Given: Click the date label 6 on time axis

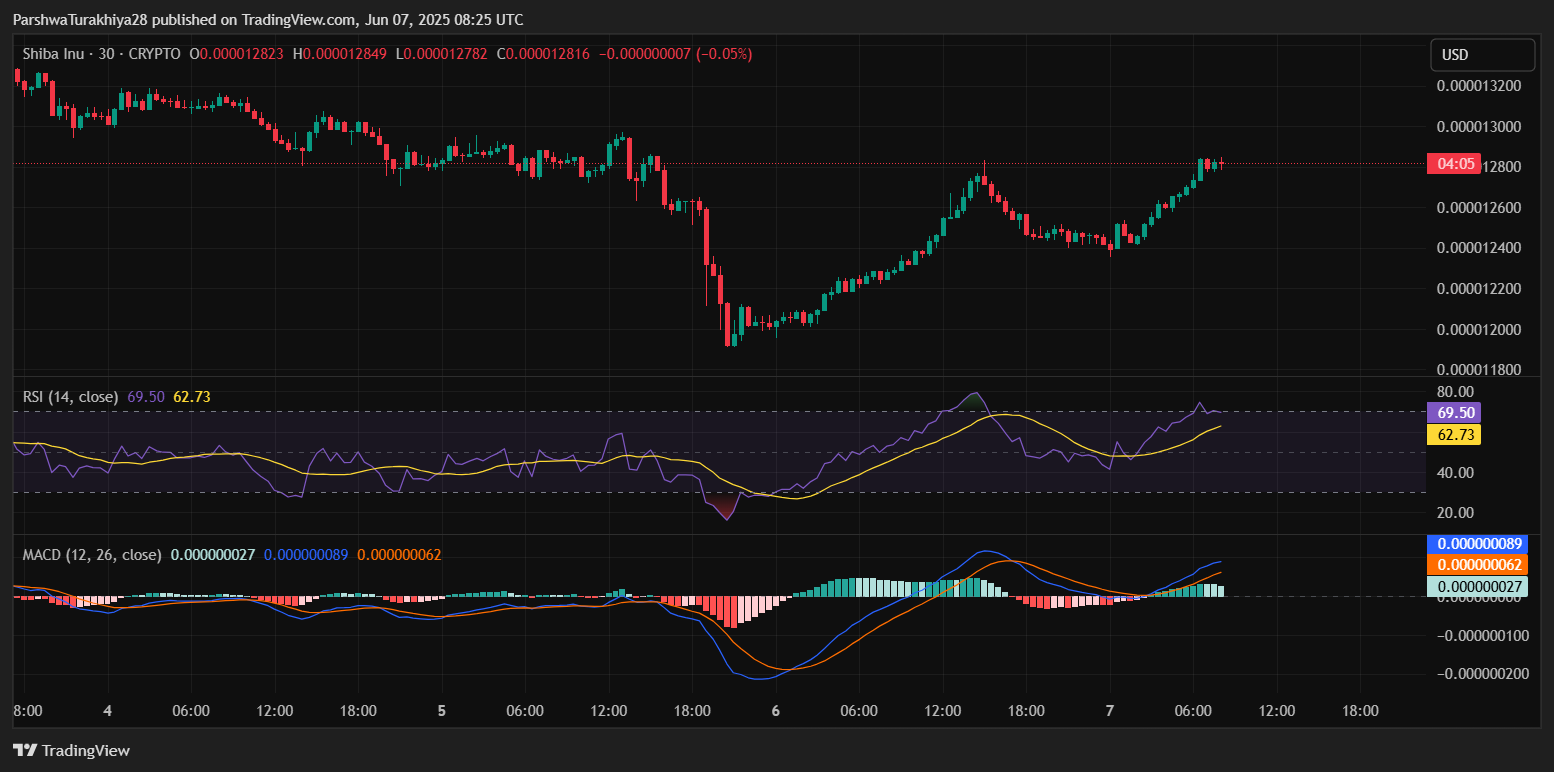Looking at the screenshot, I should 776,711.
